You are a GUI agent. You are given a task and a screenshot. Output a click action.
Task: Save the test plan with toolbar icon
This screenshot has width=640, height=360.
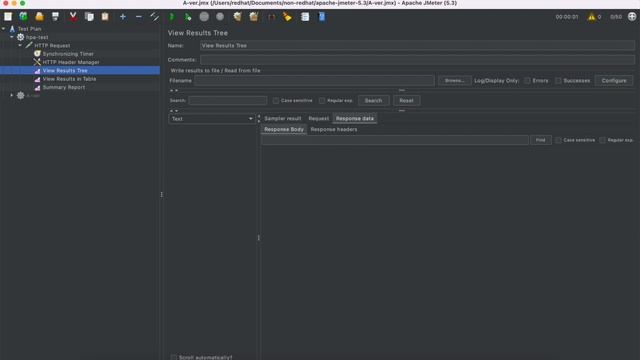(x=56, y=17)
